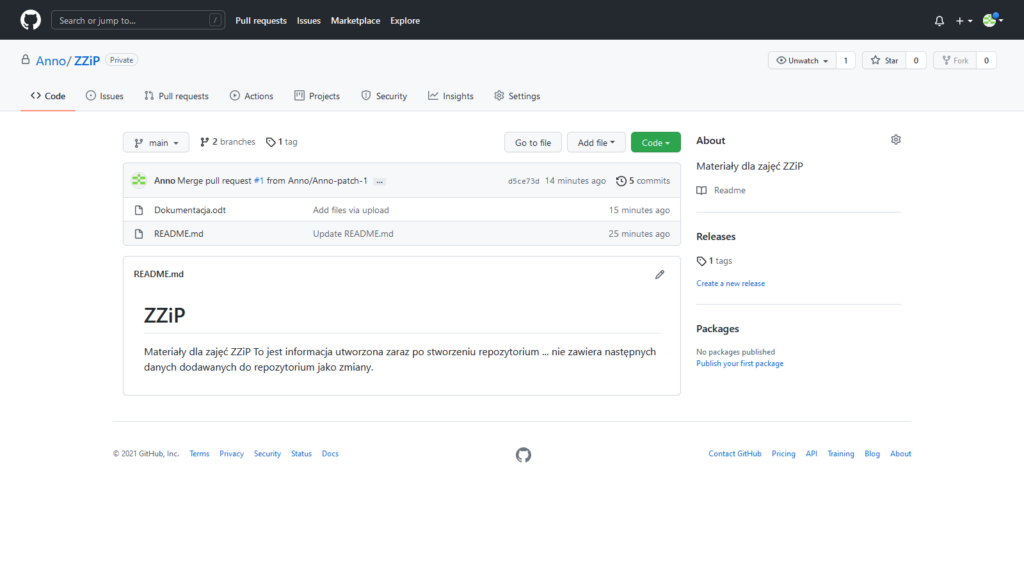The width and height of the screenshot is (1024, 576).
Task: Open the main branch dropdown
Action: 156,143
